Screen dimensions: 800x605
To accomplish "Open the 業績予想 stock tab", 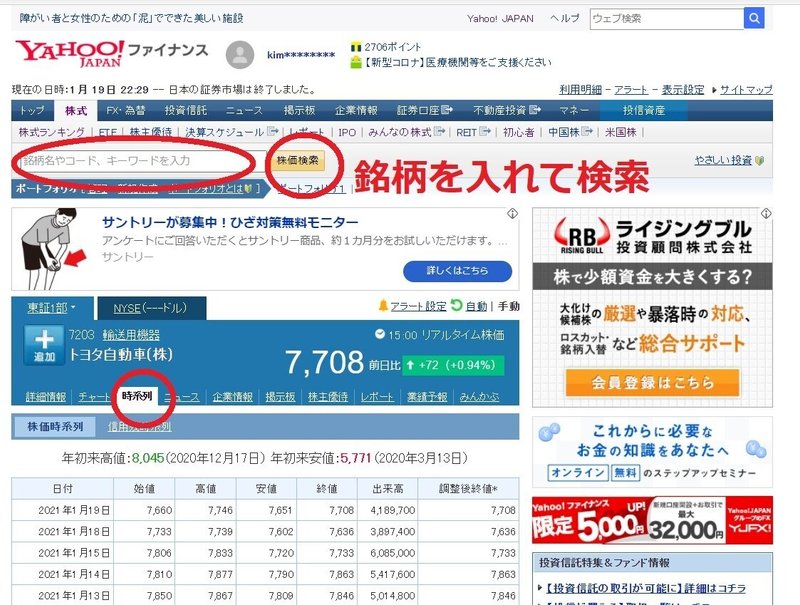I will click(427, 396).
